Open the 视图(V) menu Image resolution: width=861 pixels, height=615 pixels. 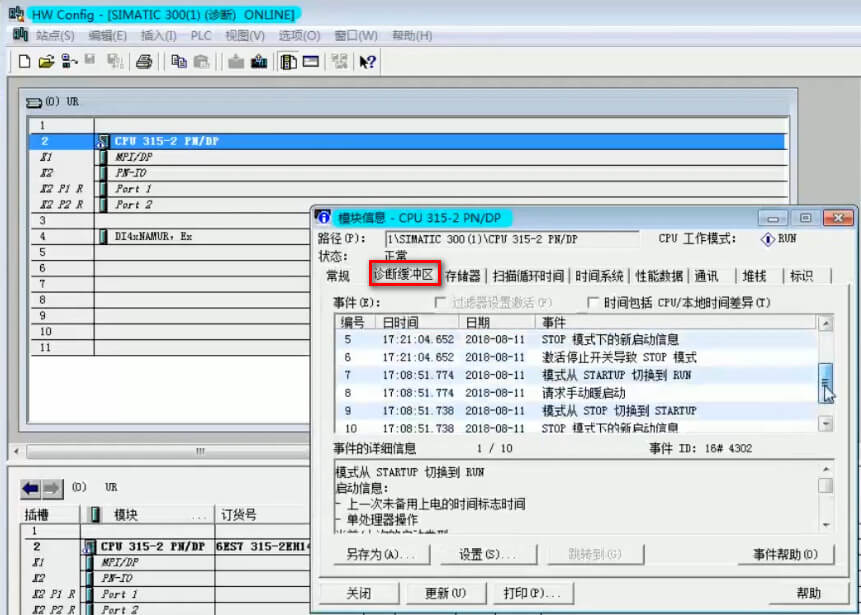[x=245, y=36]
